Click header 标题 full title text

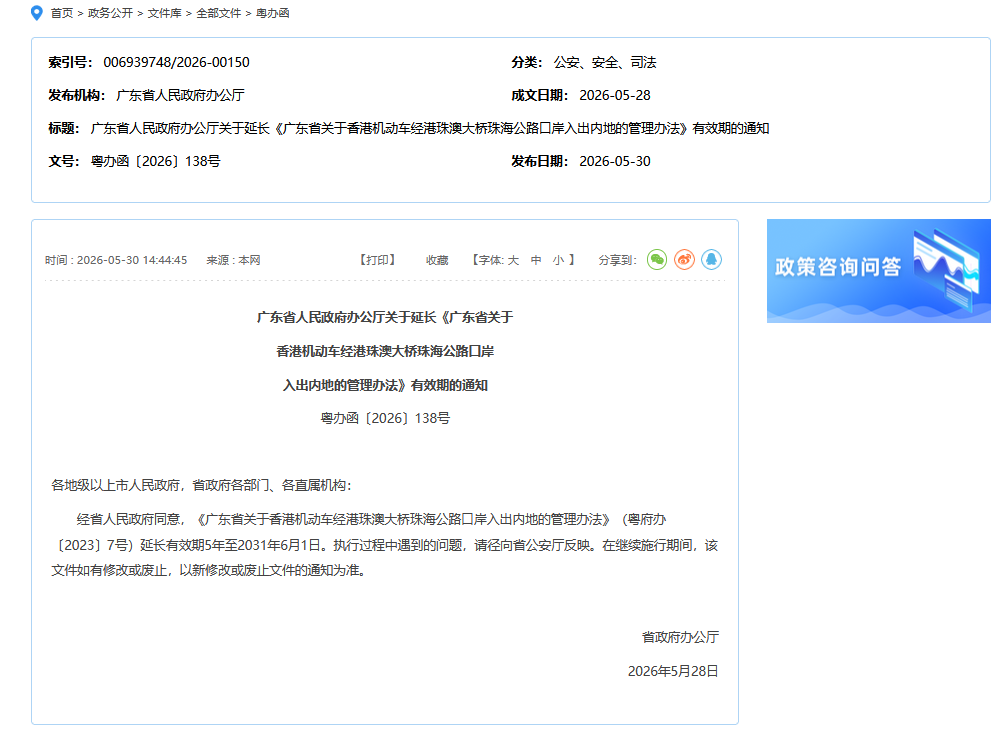(430, 128)
